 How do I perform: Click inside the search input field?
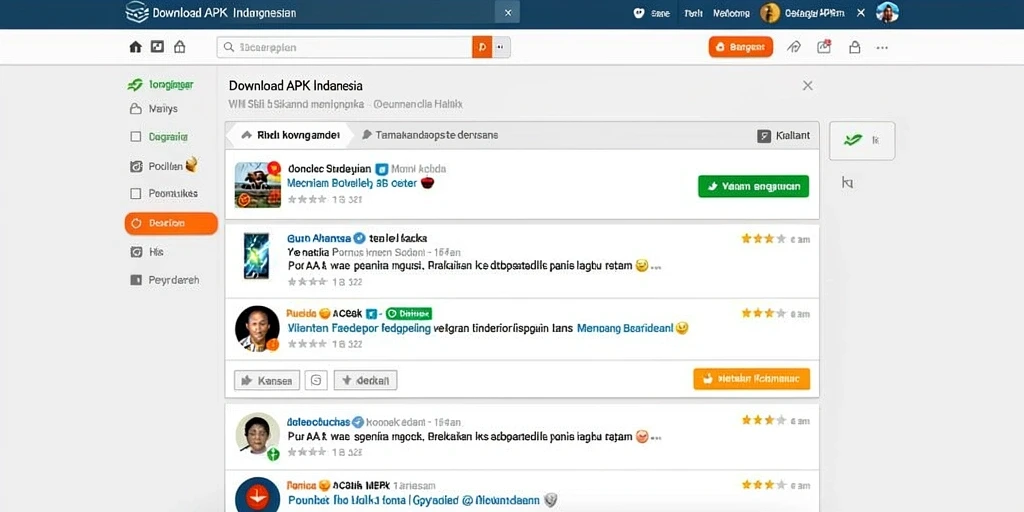tap(345, 47)
